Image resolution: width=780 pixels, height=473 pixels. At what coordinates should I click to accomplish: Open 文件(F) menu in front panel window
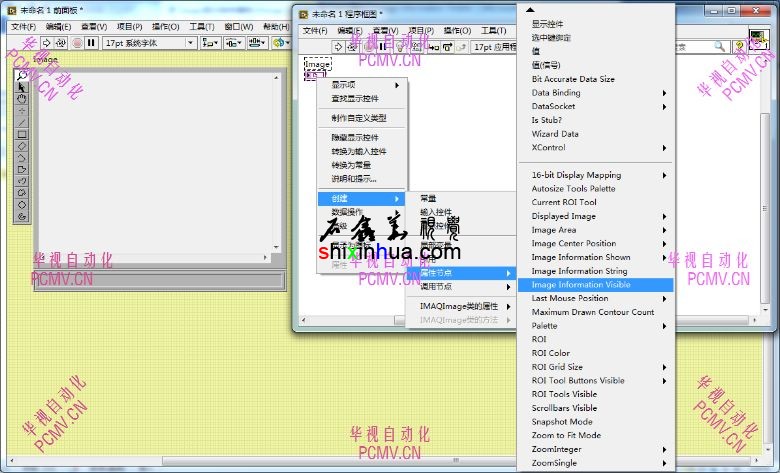point(23,26)
